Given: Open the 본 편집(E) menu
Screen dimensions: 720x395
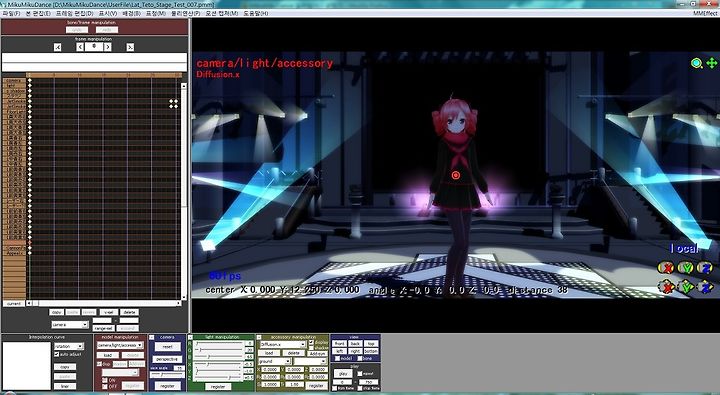Looking at the screenshot, I should [38, 13].
